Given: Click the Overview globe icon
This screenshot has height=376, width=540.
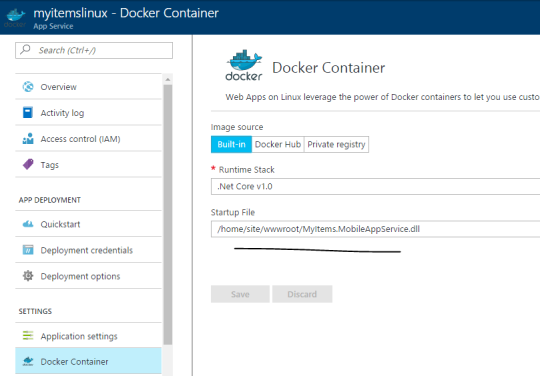Looking at the screenshot, I should click(28, 87).
